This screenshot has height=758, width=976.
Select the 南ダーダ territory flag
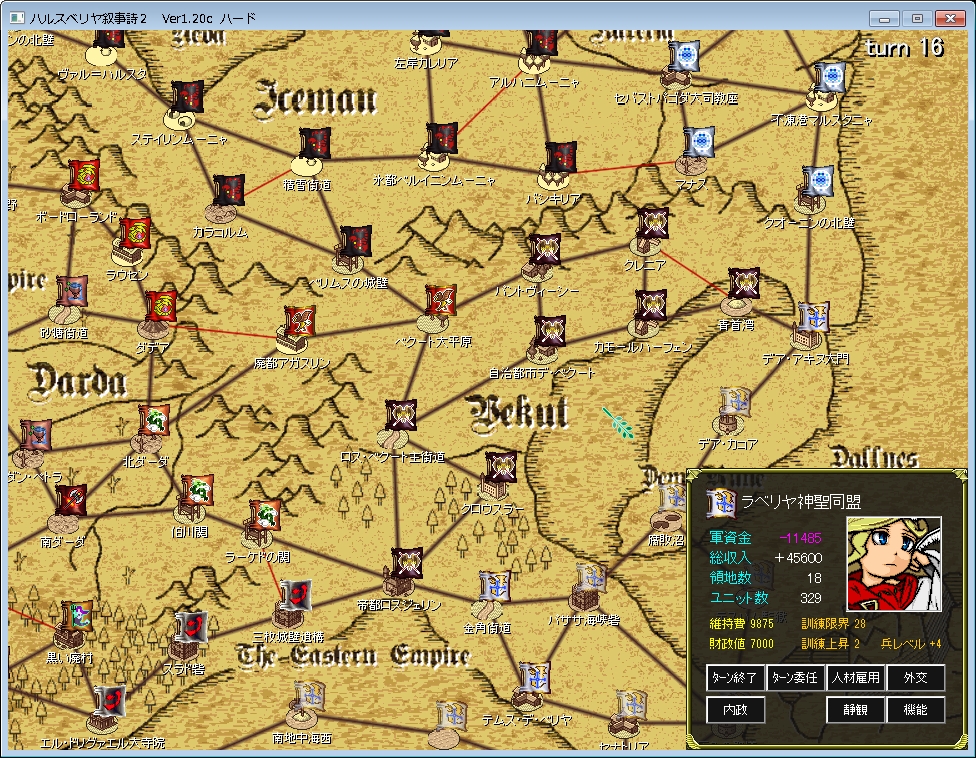point(71,500)
